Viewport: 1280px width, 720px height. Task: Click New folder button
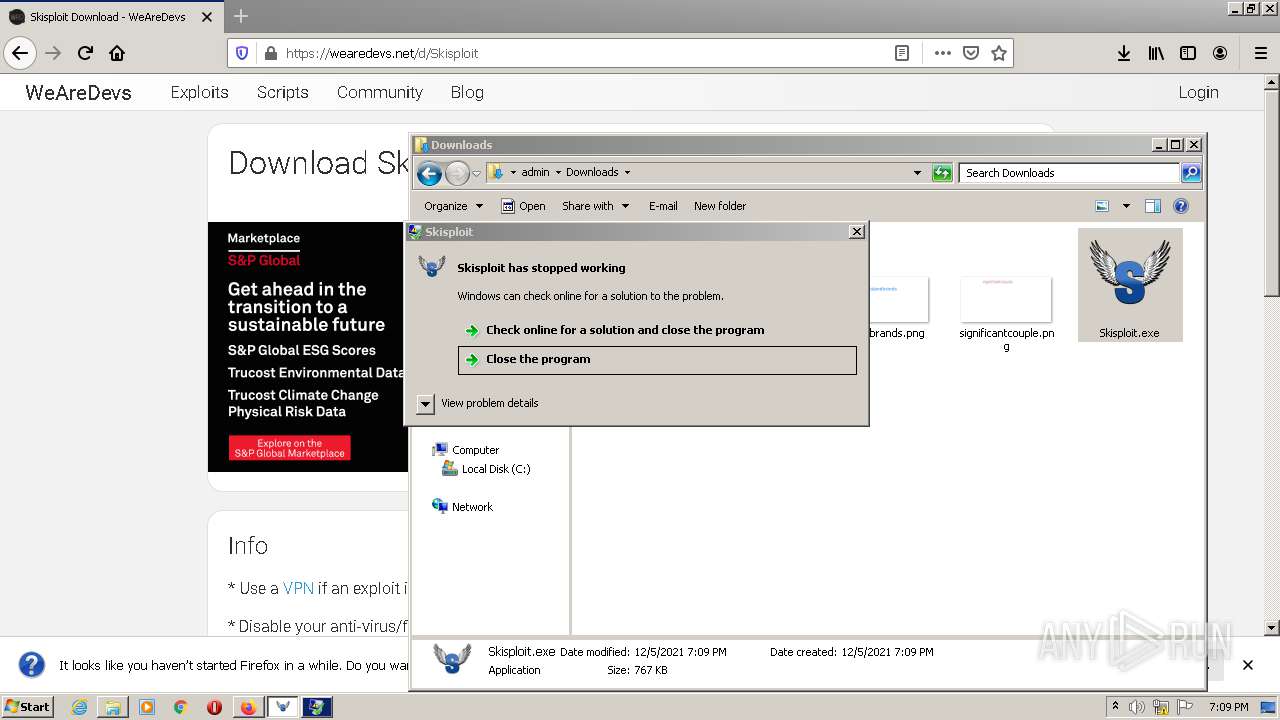coord(720,206)
